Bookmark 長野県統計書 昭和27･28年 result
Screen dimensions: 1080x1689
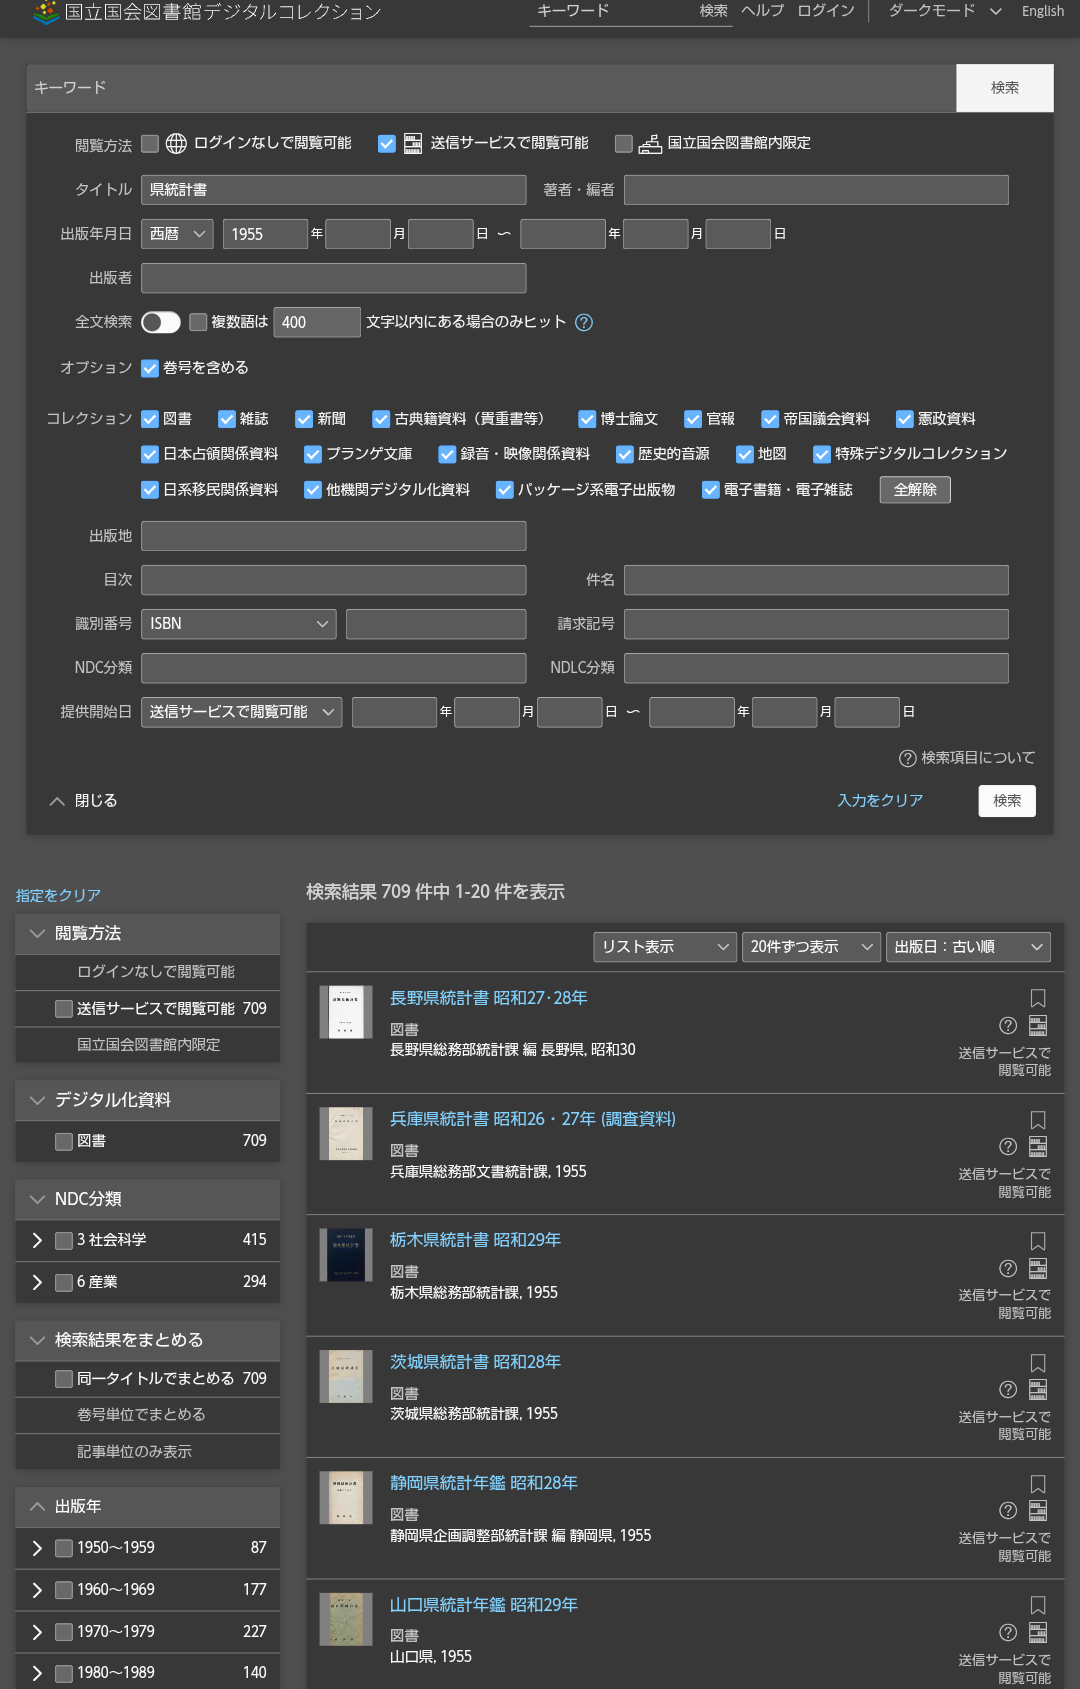(x=1038, y=998)
